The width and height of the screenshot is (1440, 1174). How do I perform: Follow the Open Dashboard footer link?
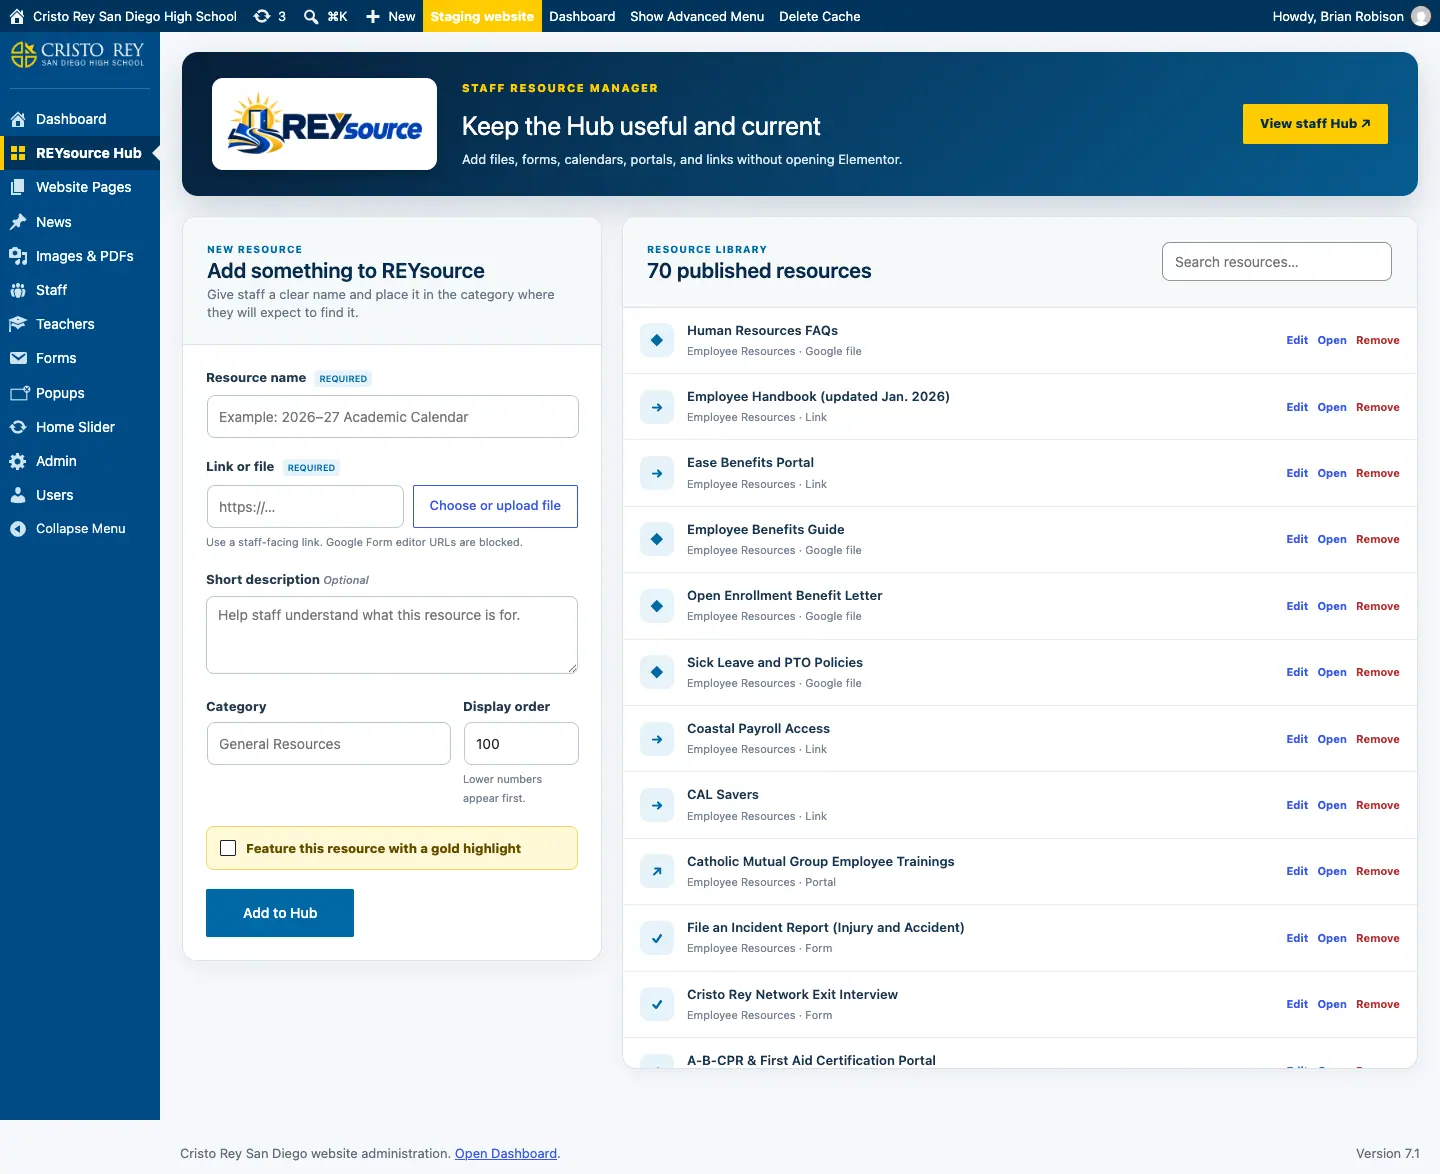[506, 1153]
